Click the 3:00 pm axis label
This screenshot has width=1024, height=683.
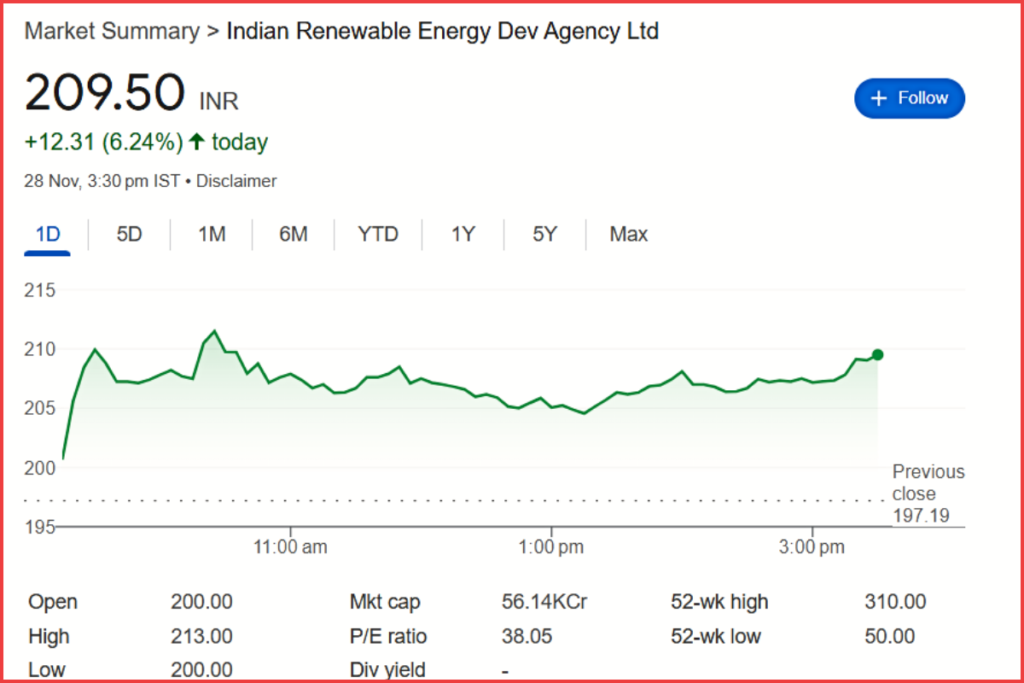[812, 547]
